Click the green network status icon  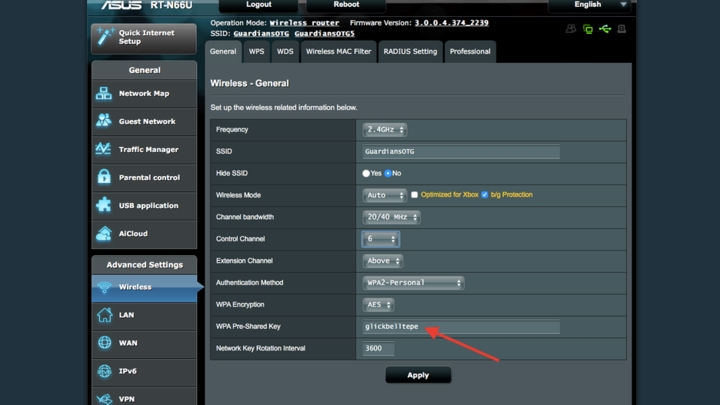pyautogui.click(x=588, y=29)
